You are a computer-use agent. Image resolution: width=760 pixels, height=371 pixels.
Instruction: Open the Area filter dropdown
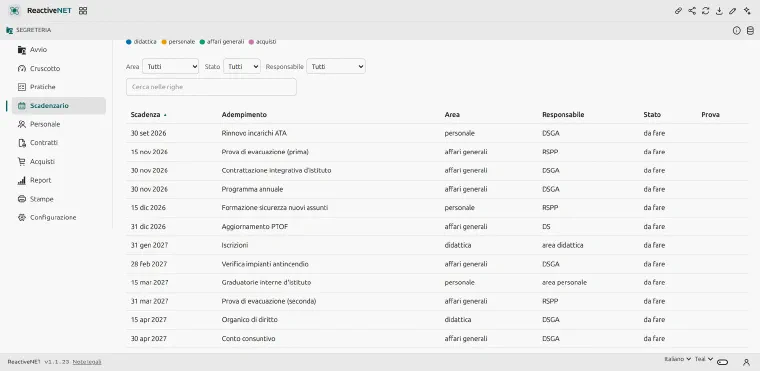click(170, 66)
